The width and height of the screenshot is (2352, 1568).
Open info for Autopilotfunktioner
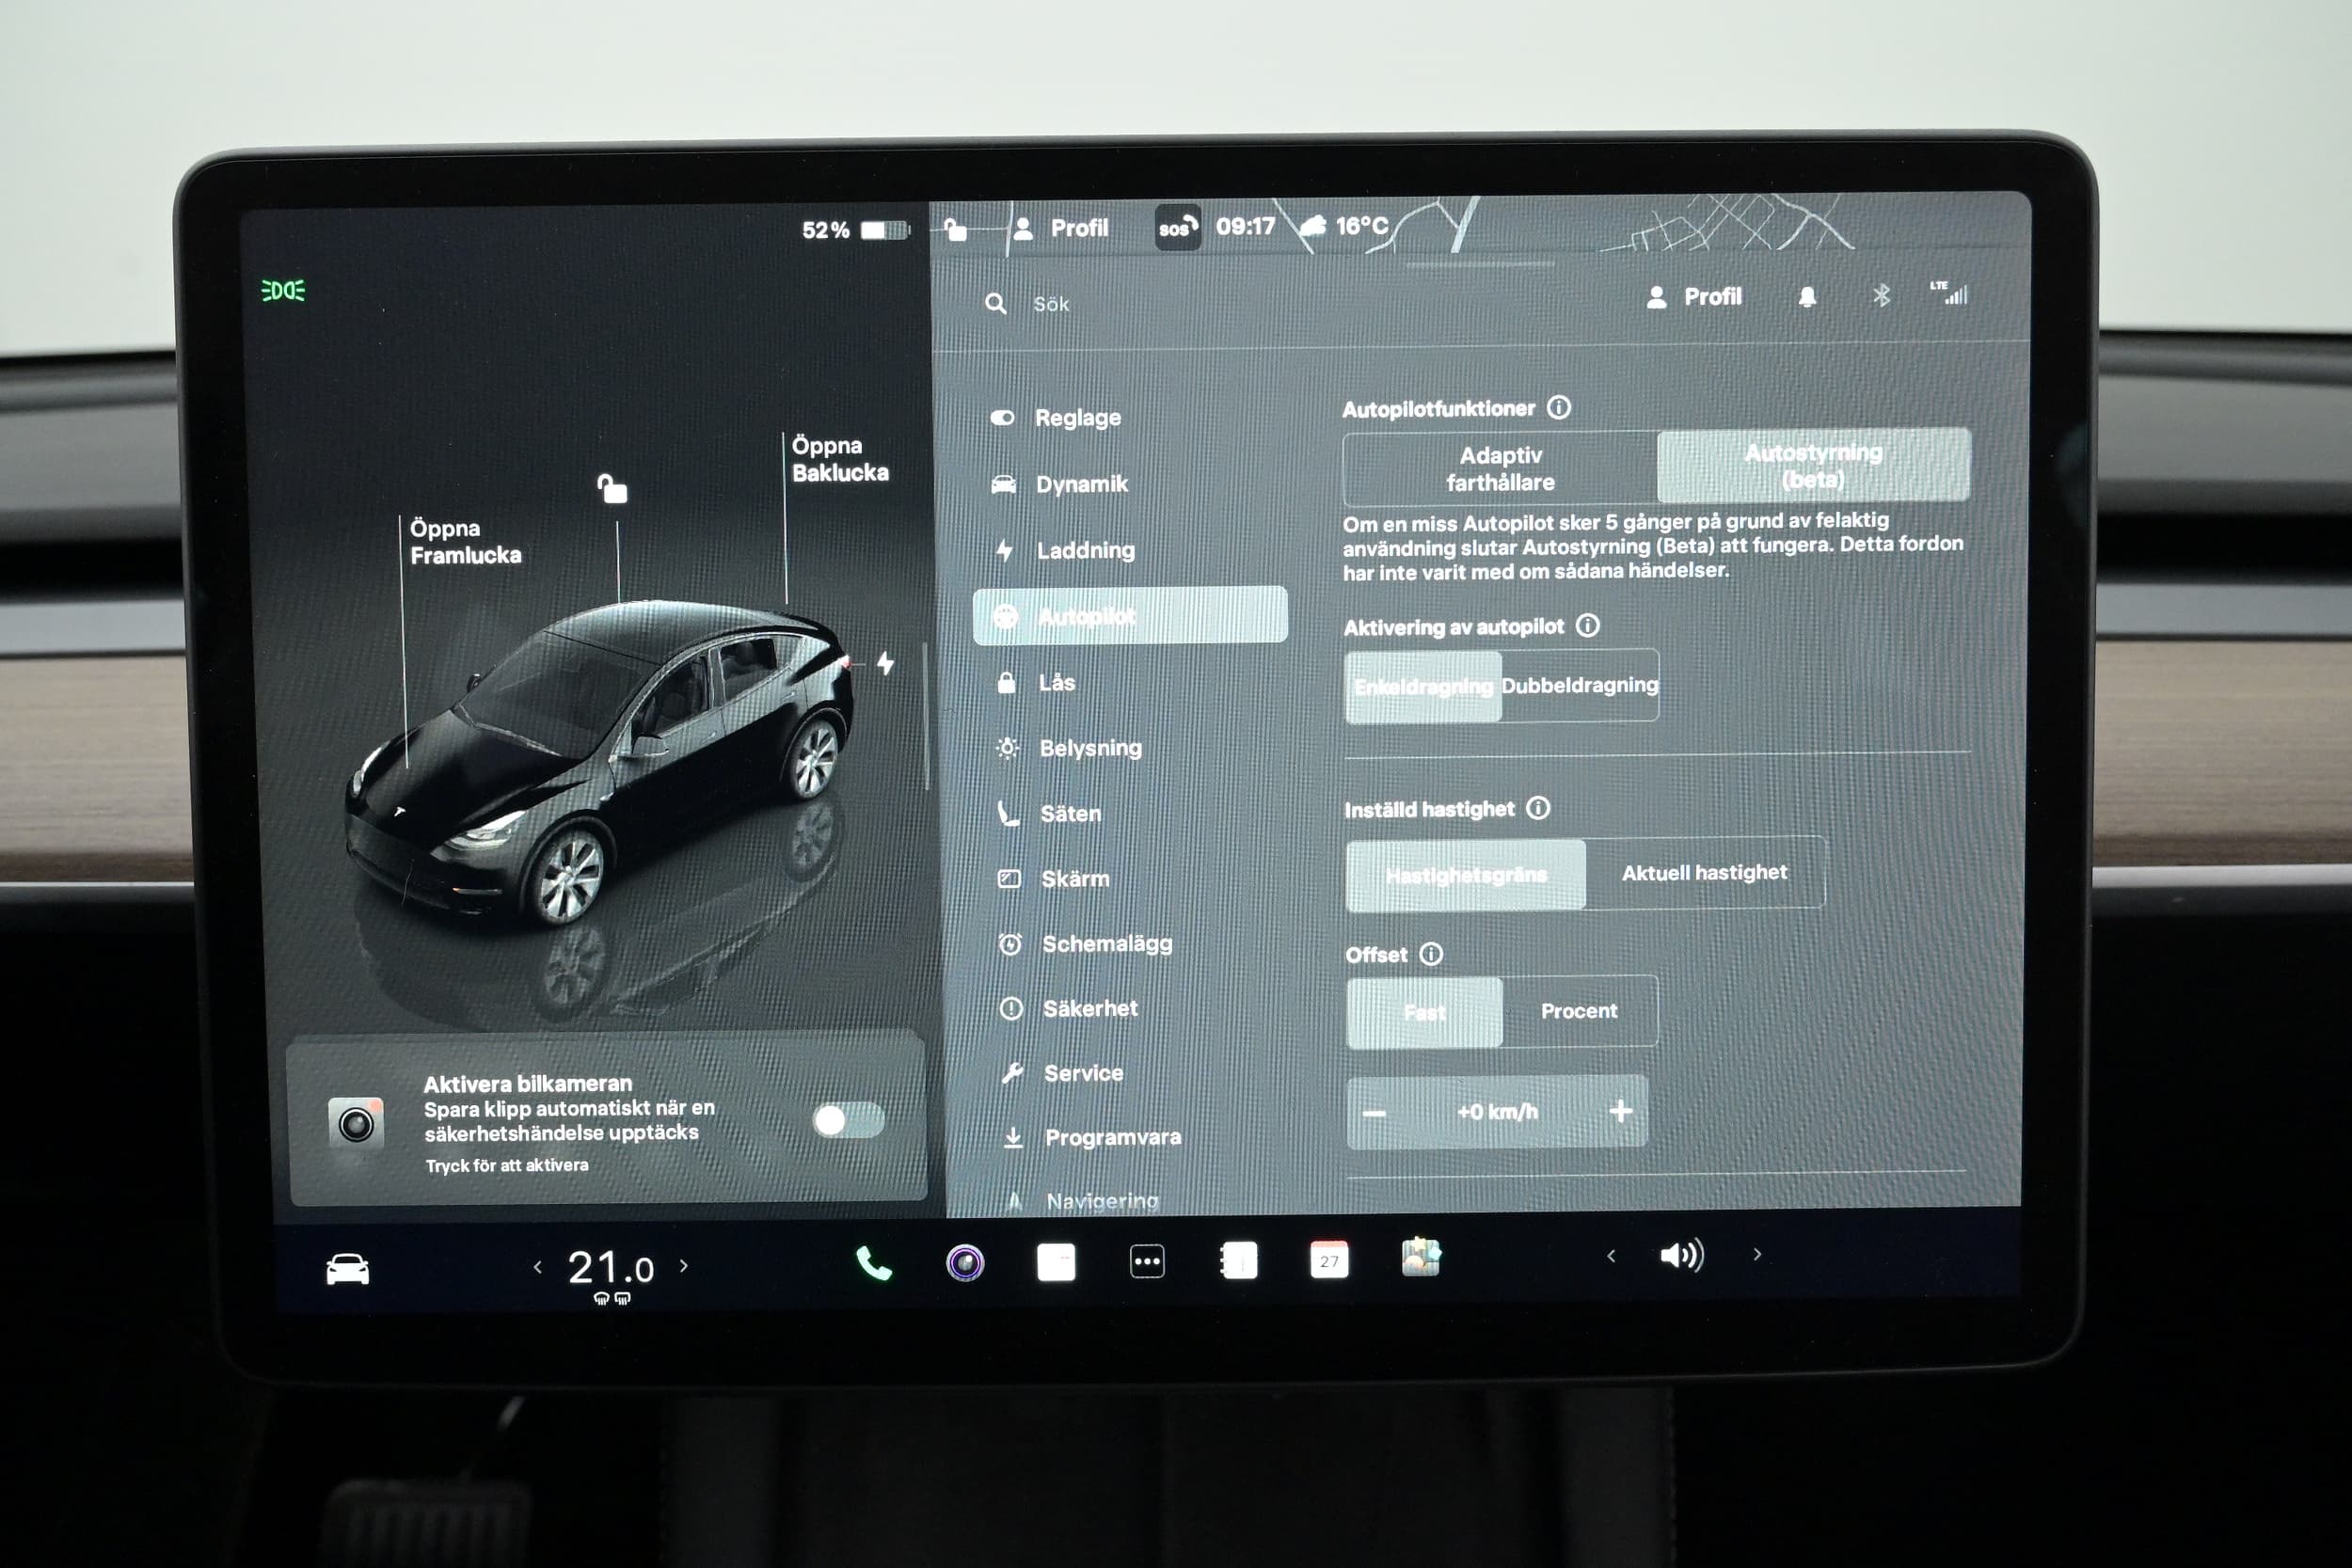1559,407
